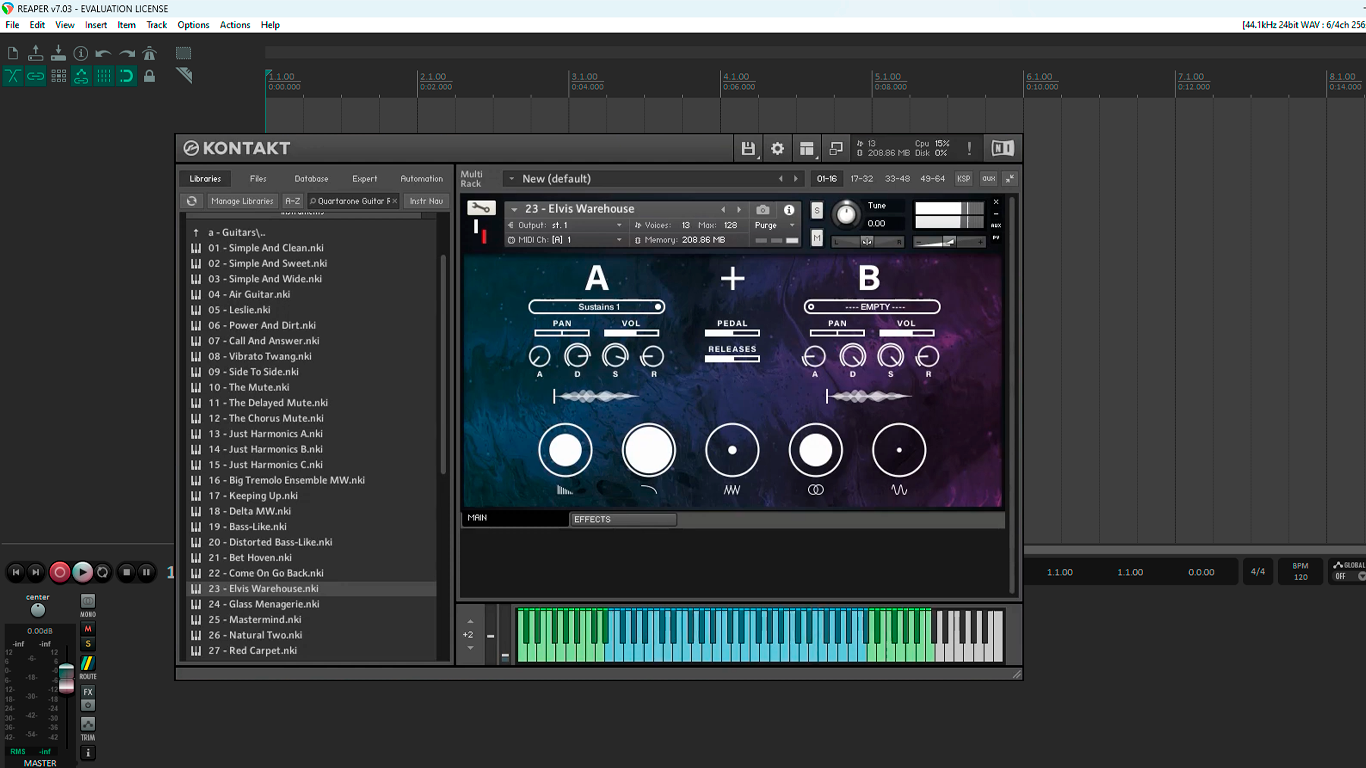The image size is (1366, 768).
Task: Click the Play button in transport
Action: (82, 572)
